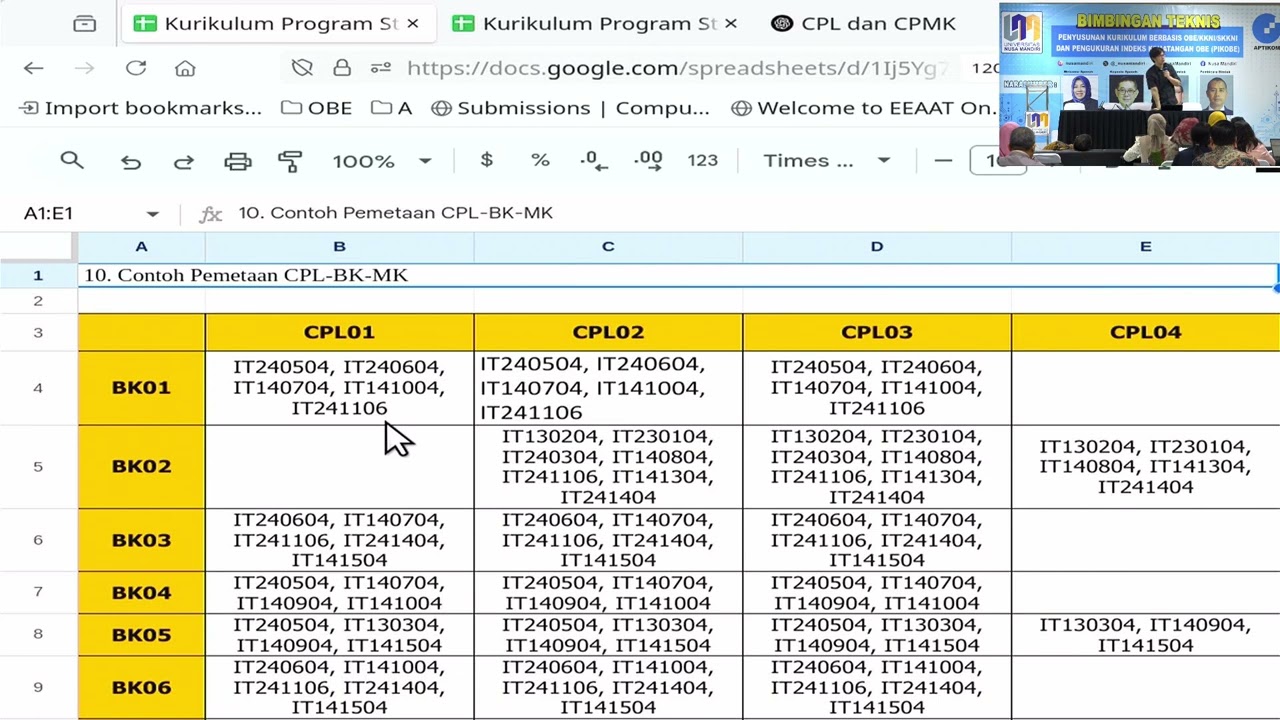This screenshot has height=720, width=1280.
Task: Click the browser address bar URL
Action: [677, 68]
